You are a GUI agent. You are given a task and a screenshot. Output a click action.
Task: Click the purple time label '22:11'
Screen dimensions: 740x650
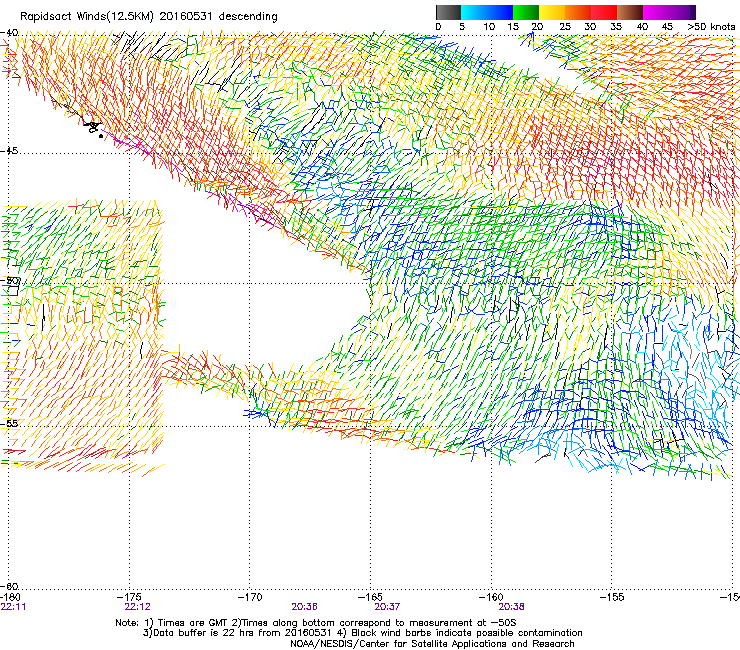[13, 607]
